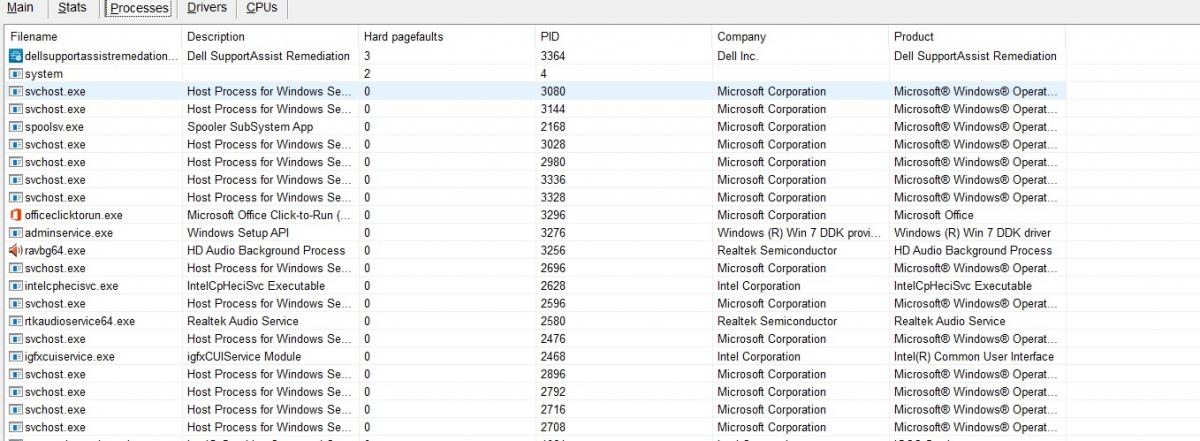Click the igfxcuiservice.exe process icon
Image resolution: width=1200 pixels, height=441 pixels.
(x=15, y=357)
